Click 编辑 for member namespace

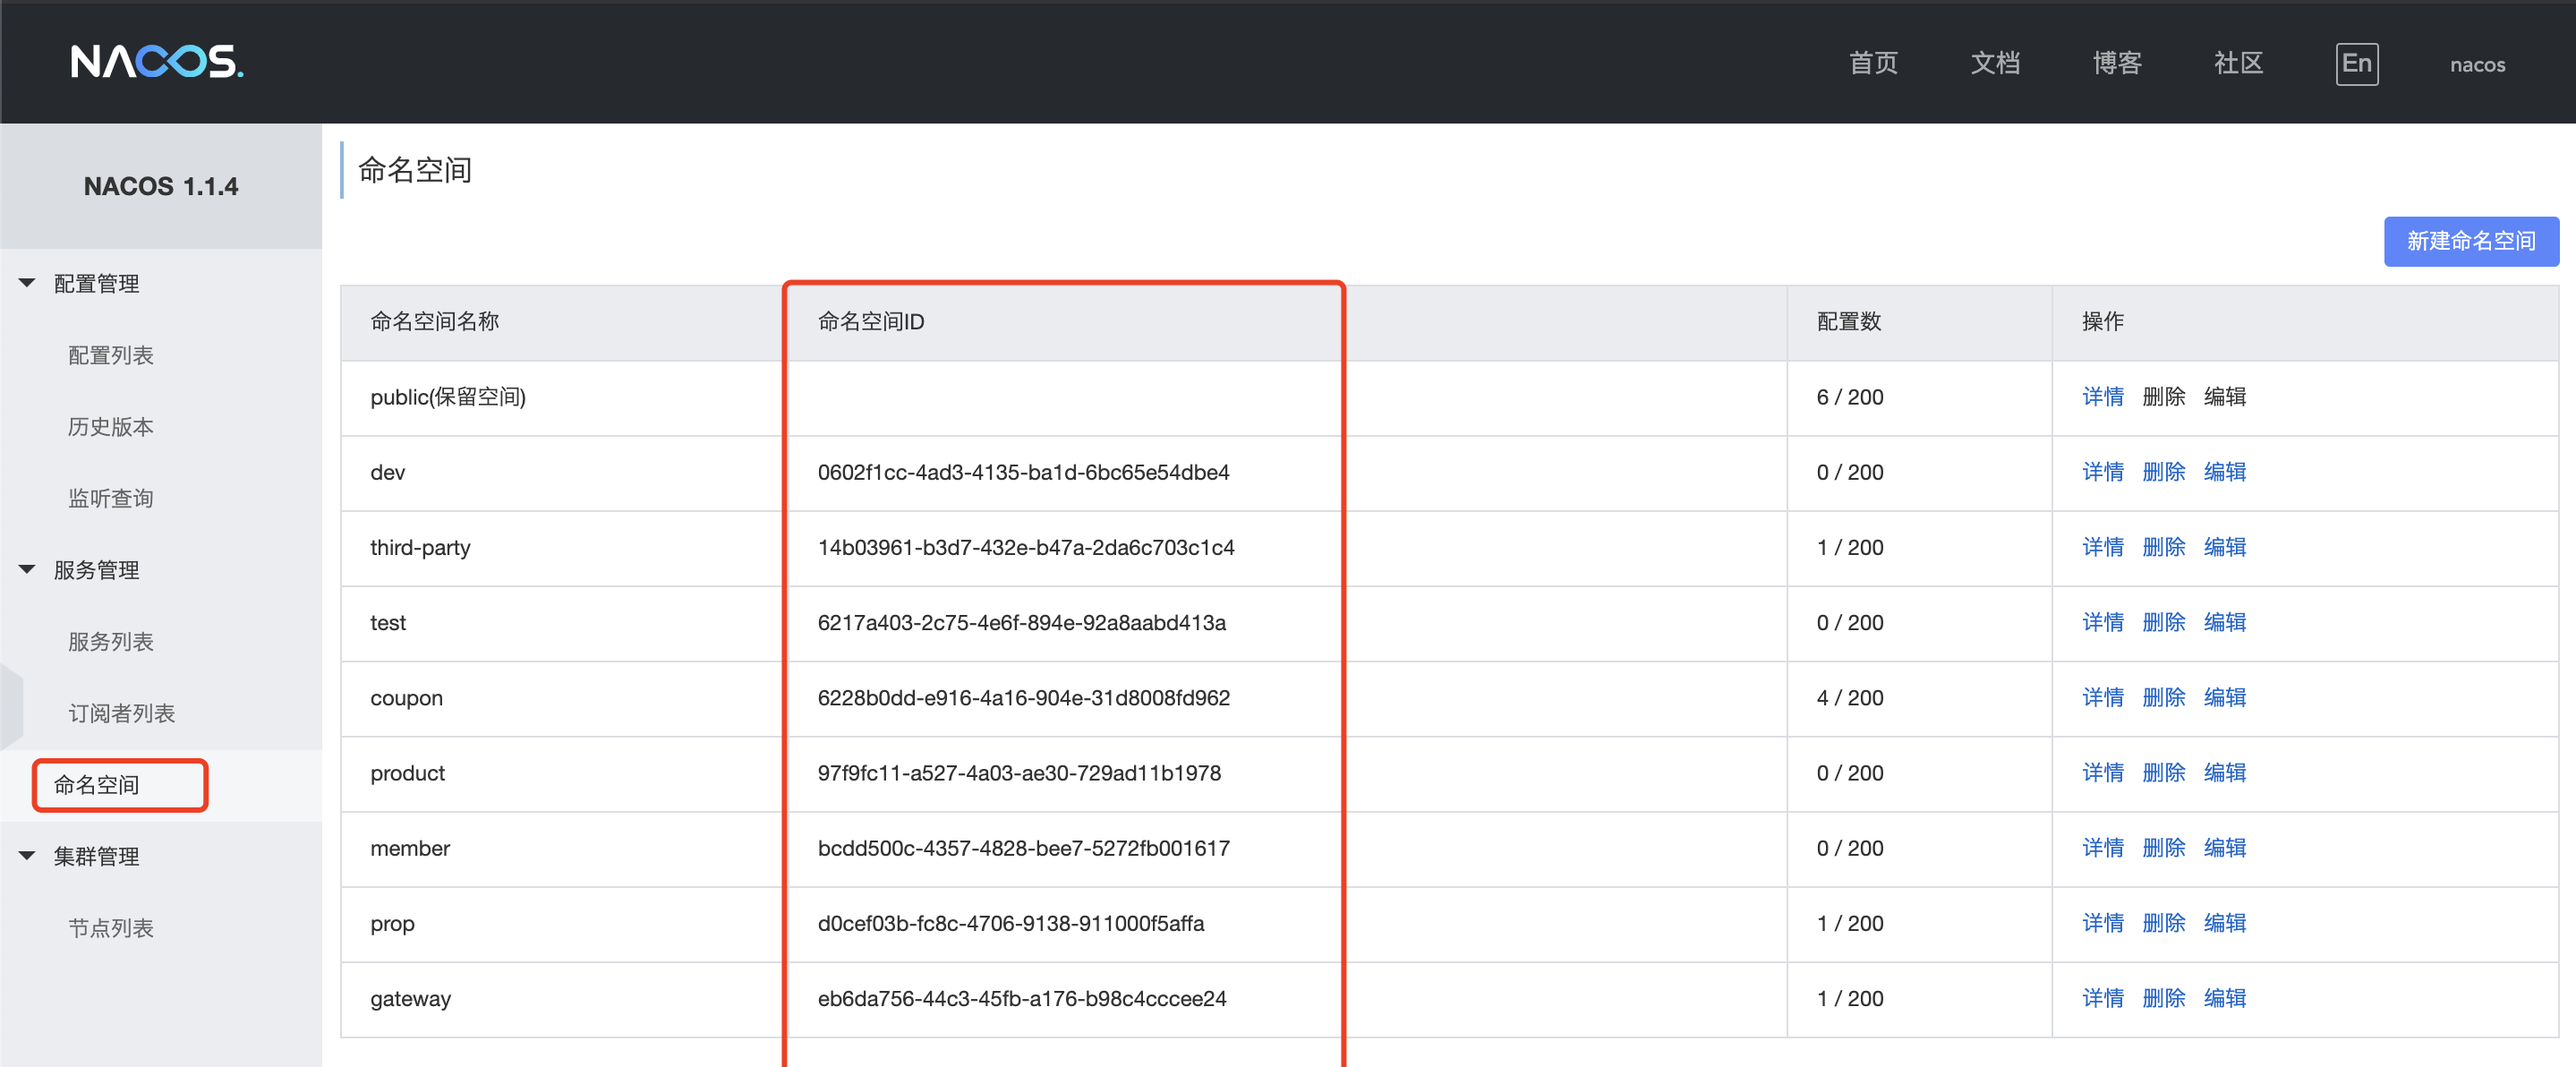coord(2224,848)
